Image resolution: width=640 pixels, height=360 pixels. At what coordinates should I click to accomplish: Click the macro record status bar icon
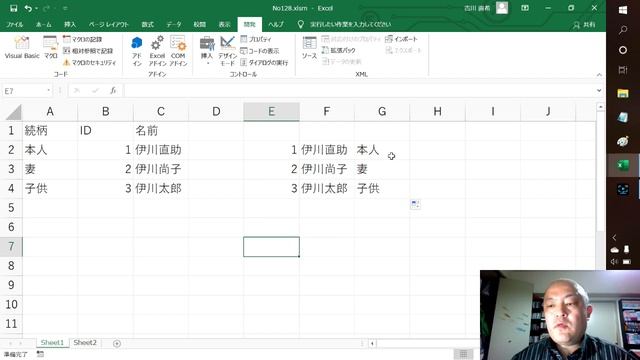click(x=40, y=354)
